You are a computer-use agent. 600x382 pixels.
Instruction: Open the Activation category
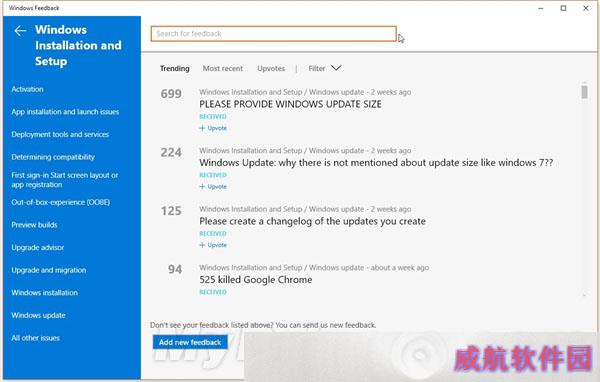point(27,89)
